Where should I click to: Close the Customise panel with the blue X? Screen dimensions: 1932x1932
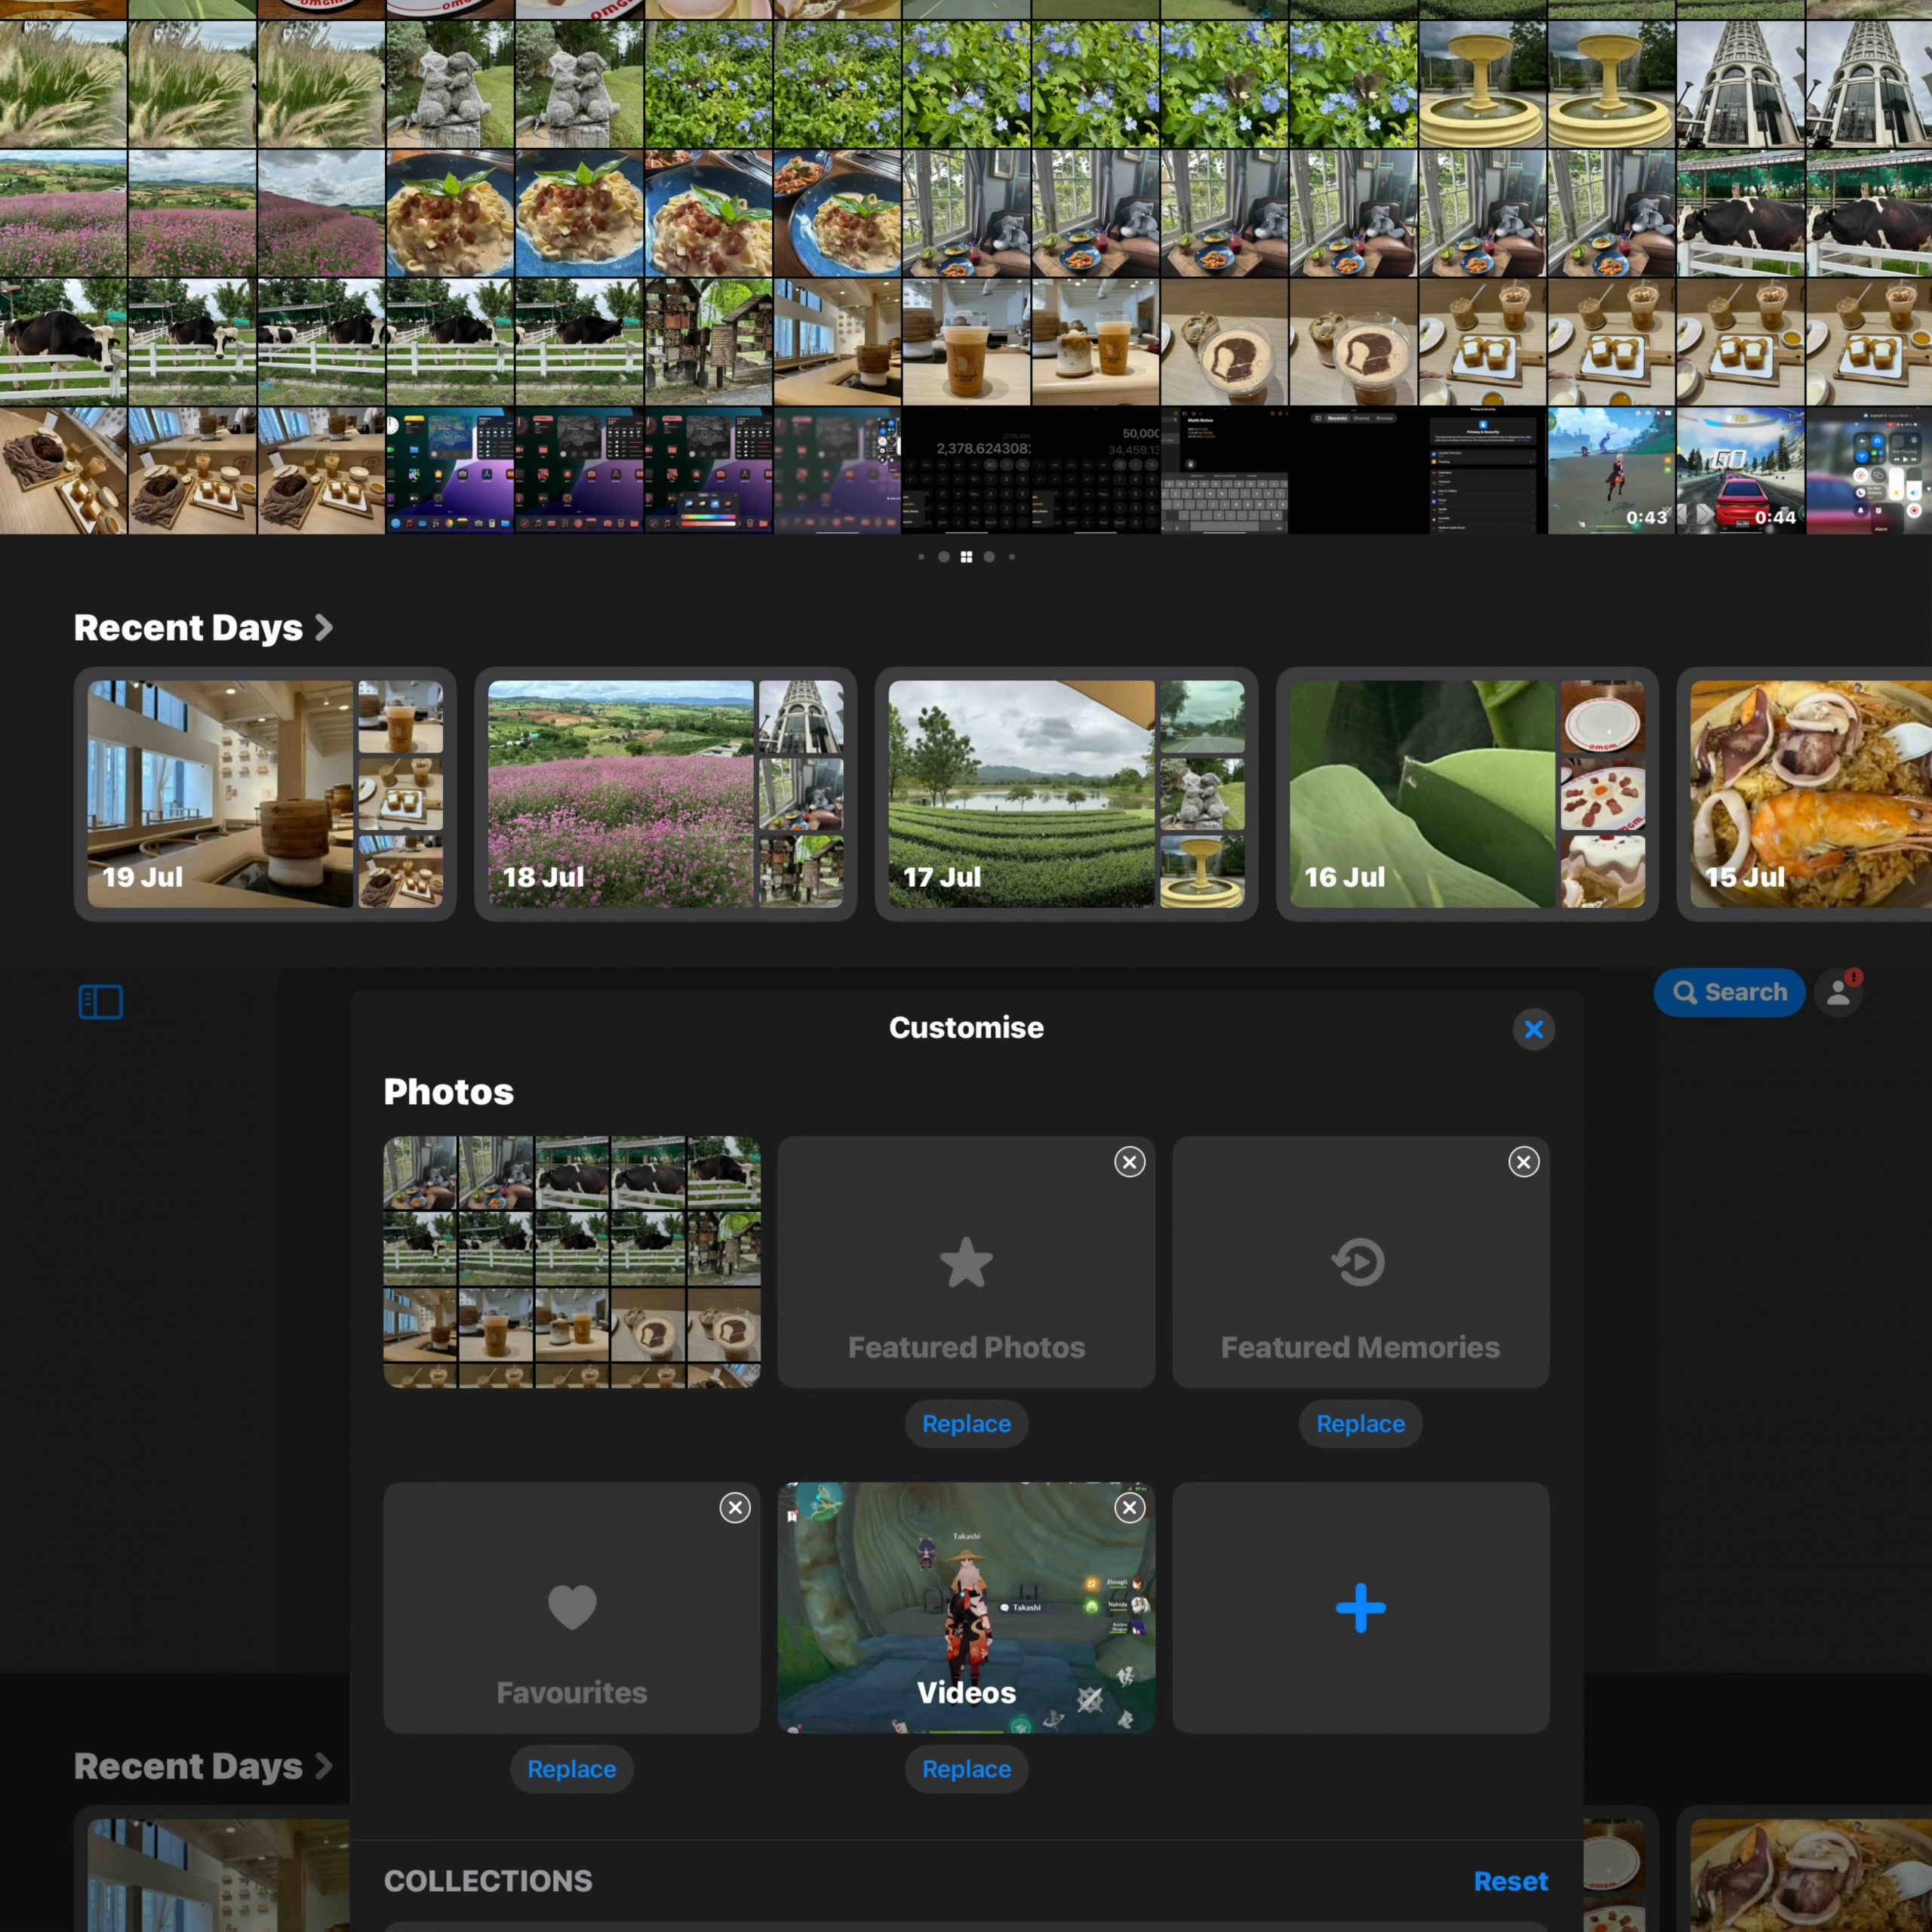[x=1533, y=1029]
